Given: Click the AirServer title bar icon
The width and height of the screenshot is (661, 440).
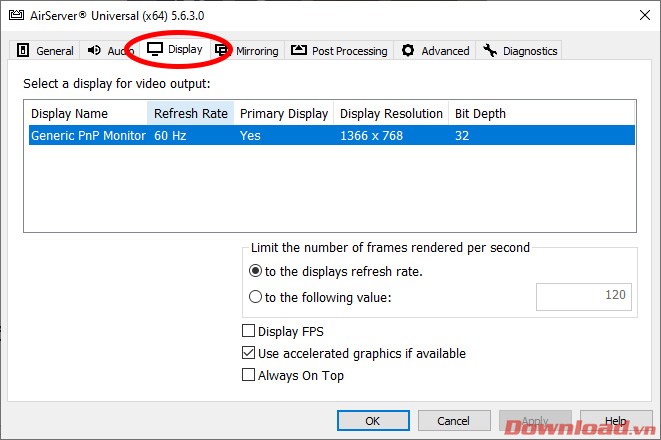Looking at the screenshot, I should (17, 16).
